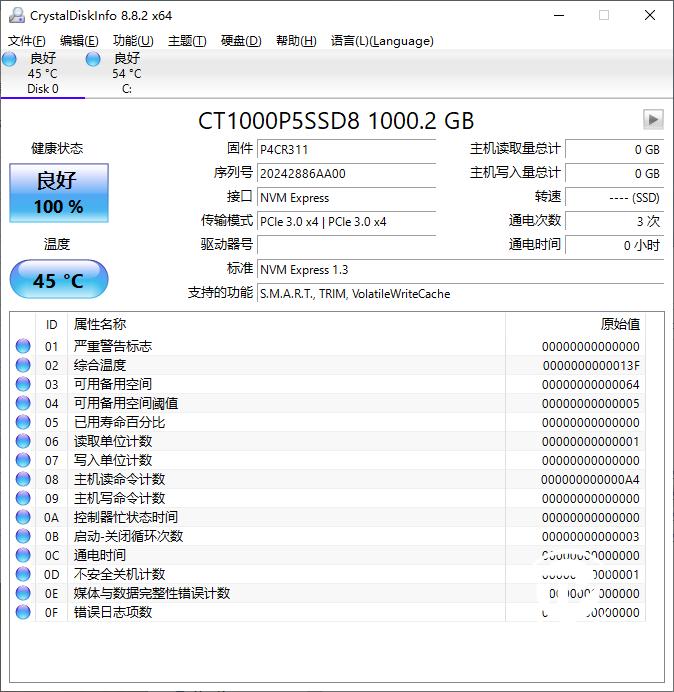
Task: Click the empty 驱动器号 field
Action: pos(346,245)
